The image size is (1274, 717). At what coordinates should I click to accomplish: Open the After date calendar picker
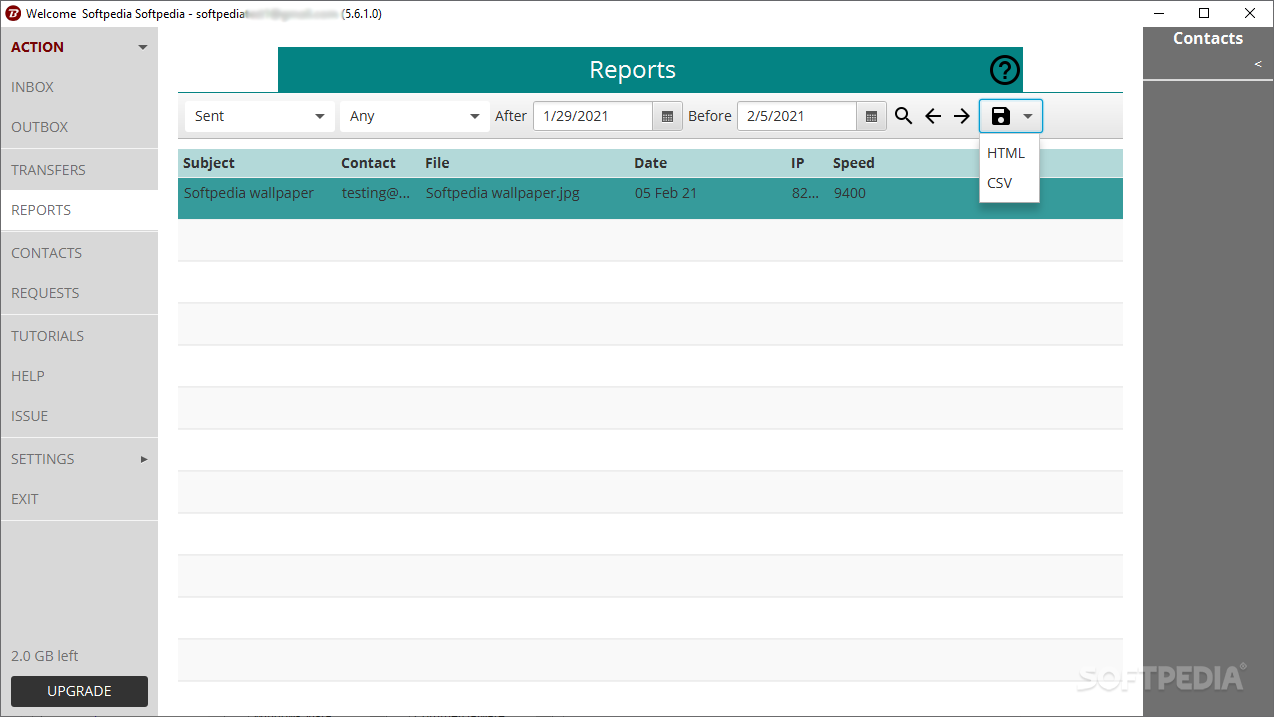coord(667,116)
